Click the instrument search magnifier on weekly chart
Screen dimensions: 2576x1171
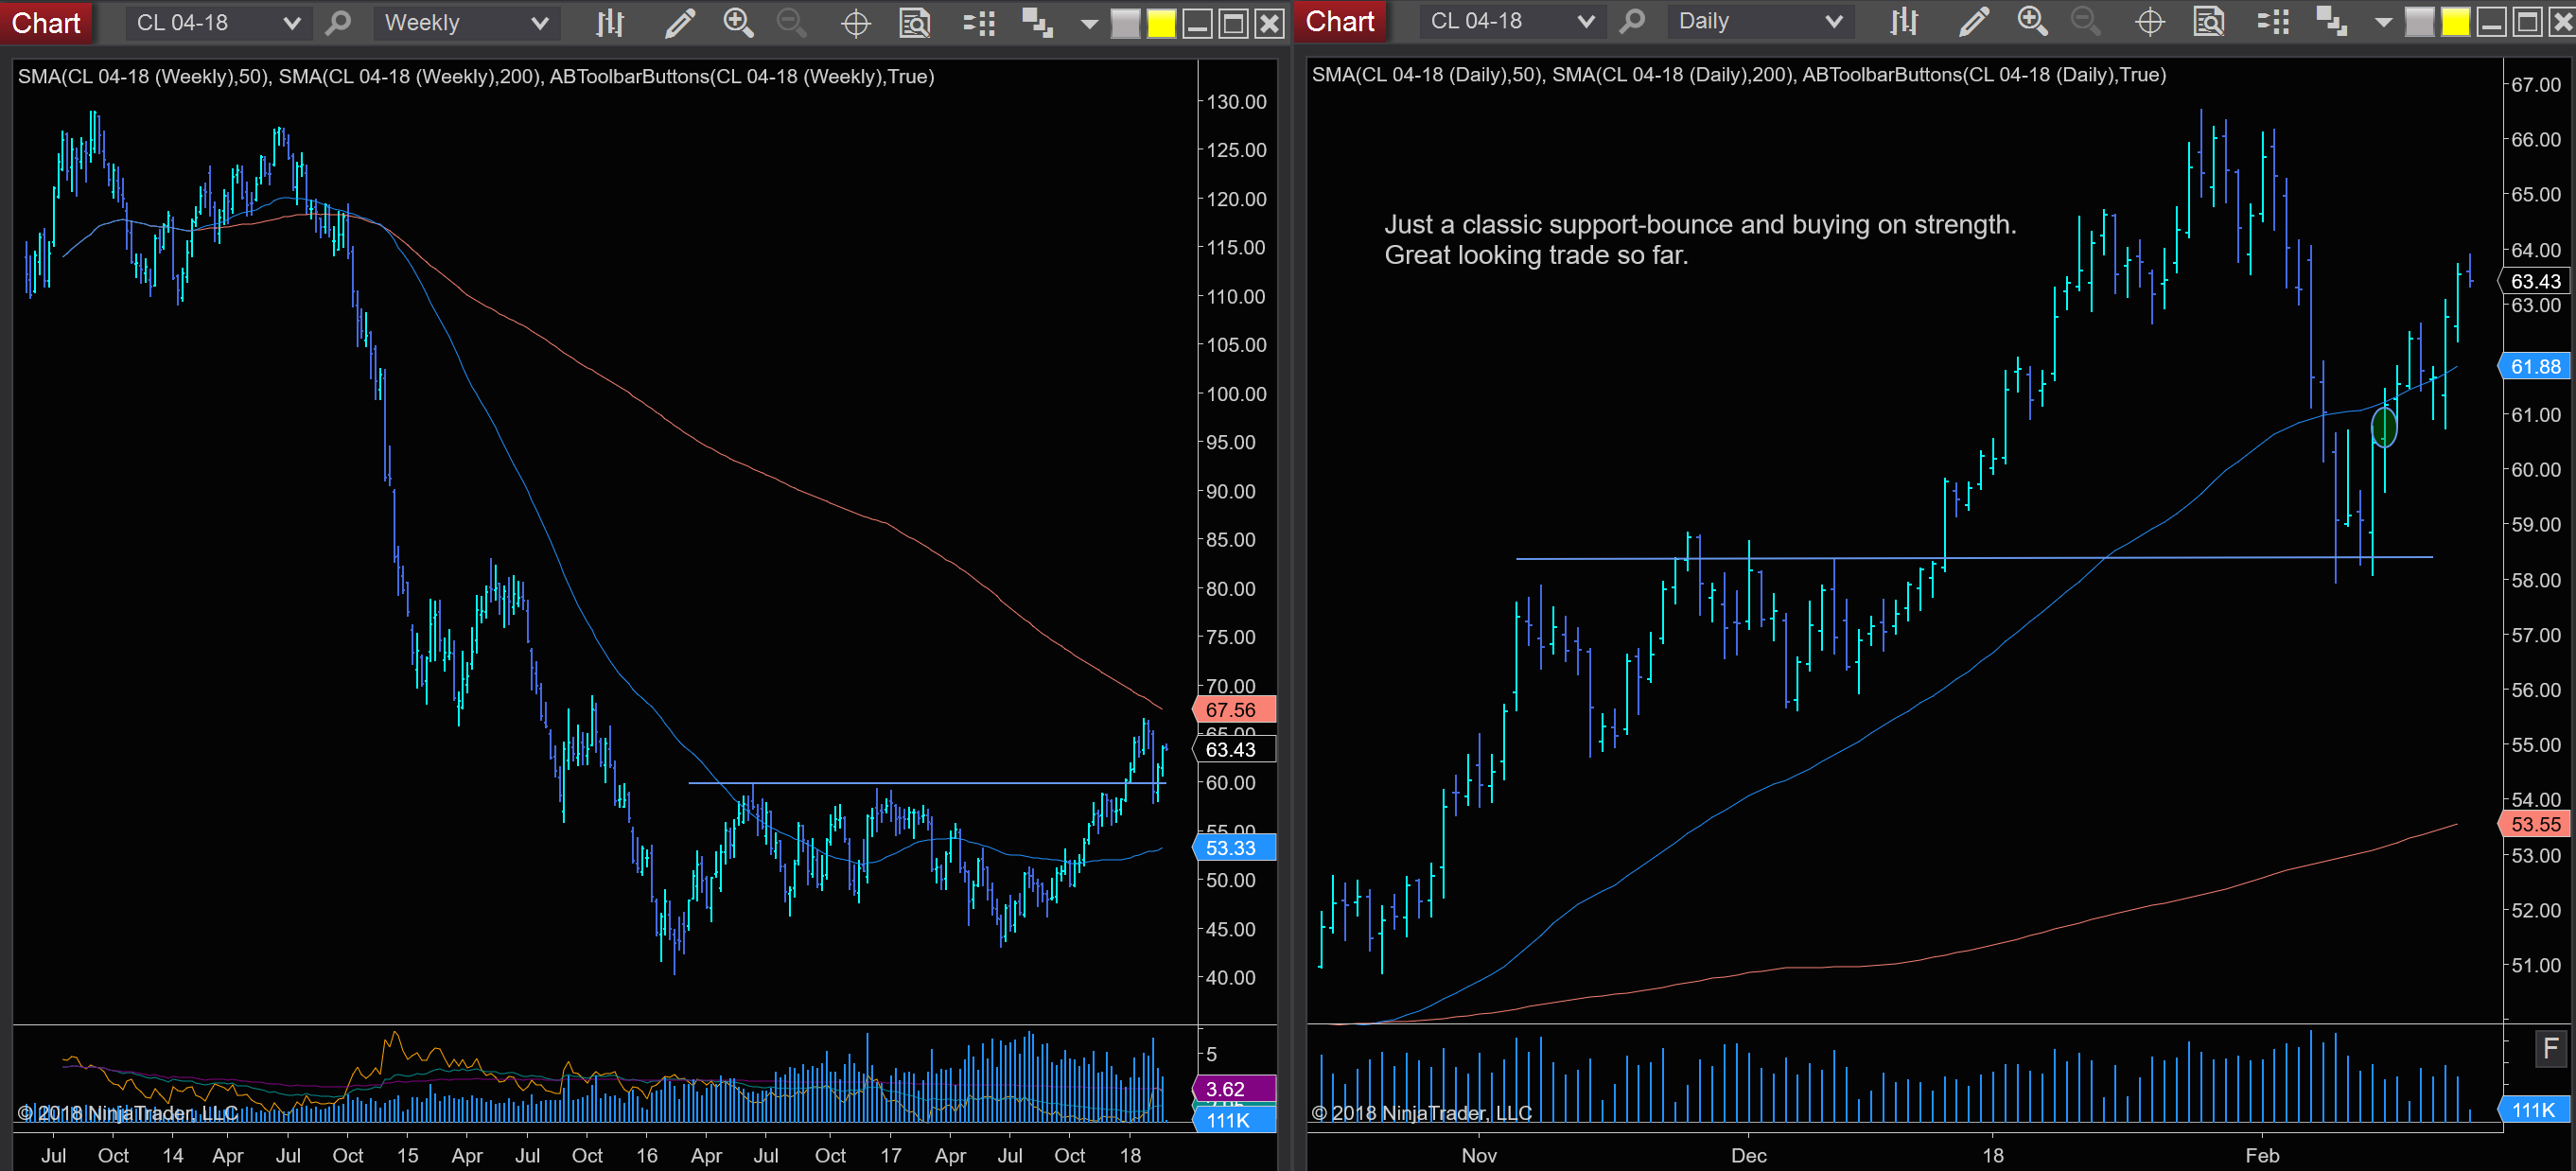click(x=339, y=23)
